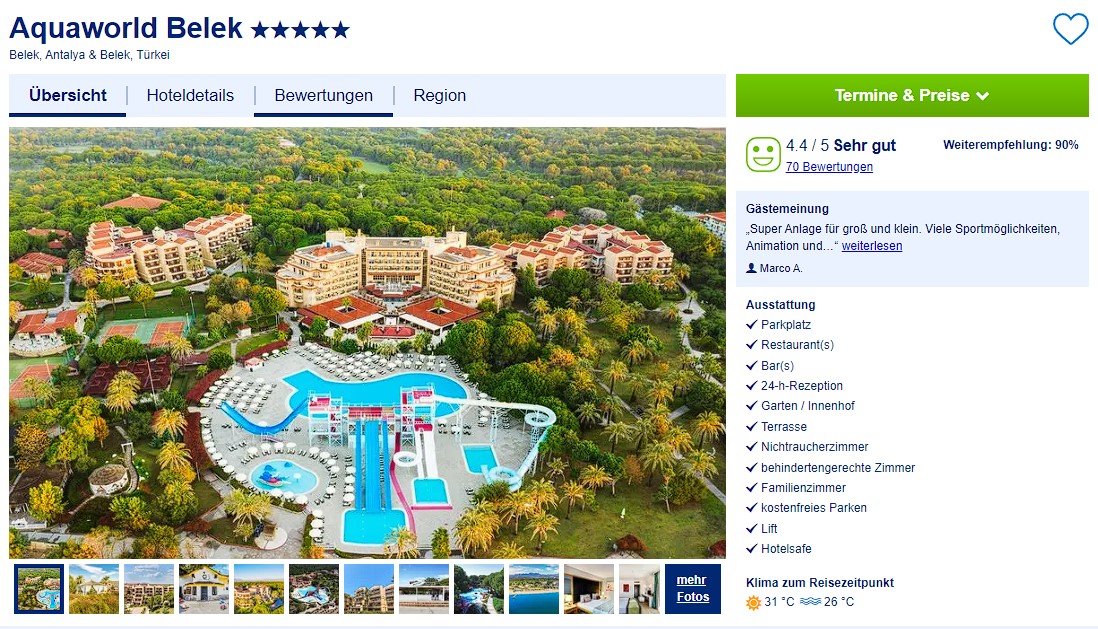Select the Region tab
This screenshot has height=629, width=1098.
pyautogui.click(x=439, y=95)
